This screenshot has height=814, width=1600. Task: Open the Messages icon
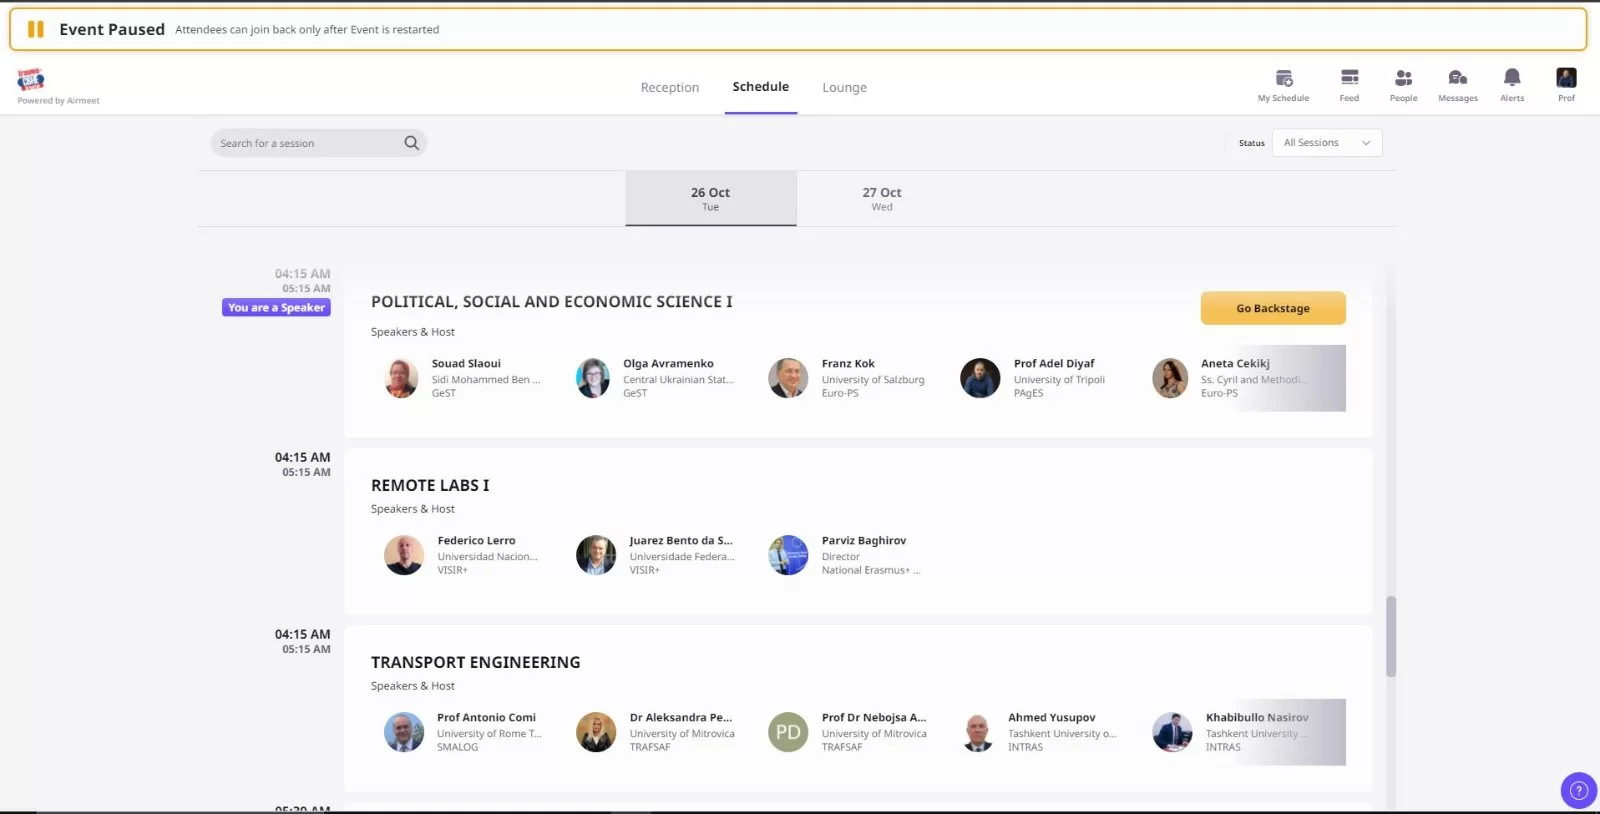[1457, 79]
